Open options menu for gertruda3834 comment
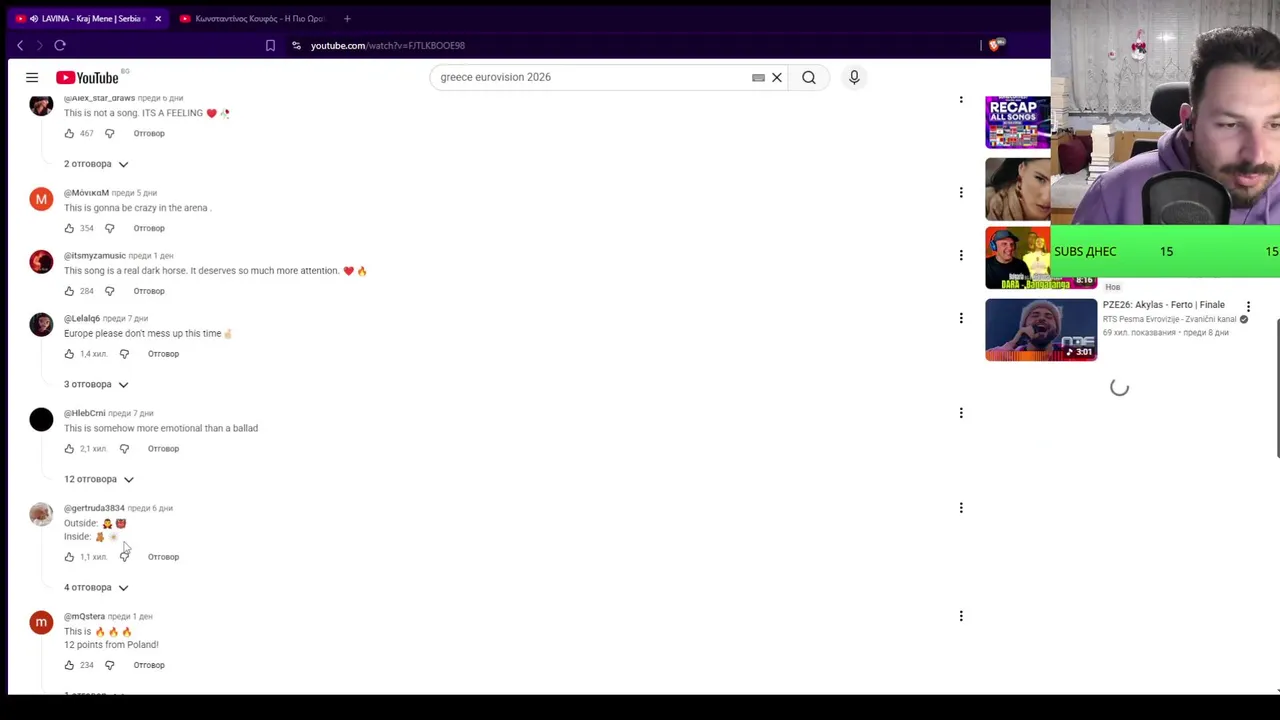 (961, 508)
